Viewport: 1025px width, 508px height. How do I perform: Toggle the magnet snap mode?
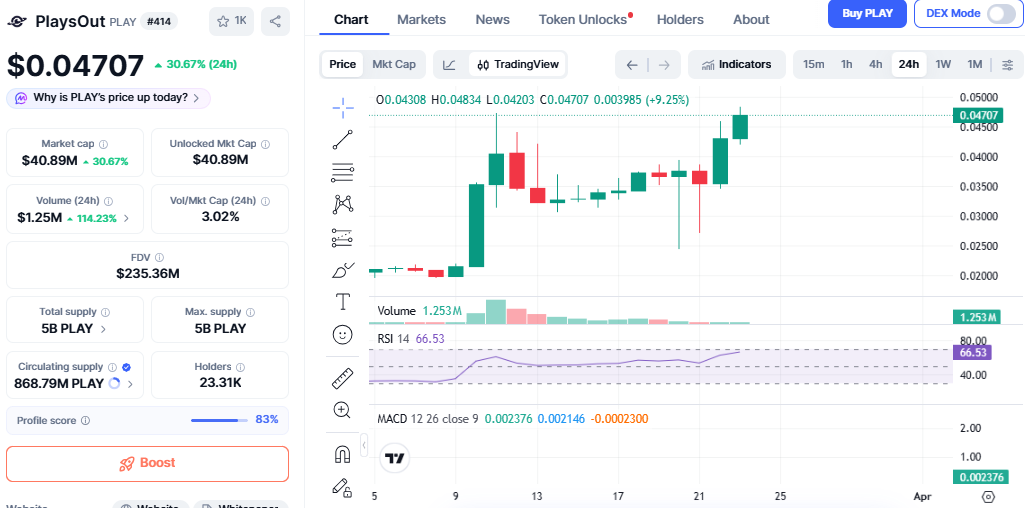(343, 454)
